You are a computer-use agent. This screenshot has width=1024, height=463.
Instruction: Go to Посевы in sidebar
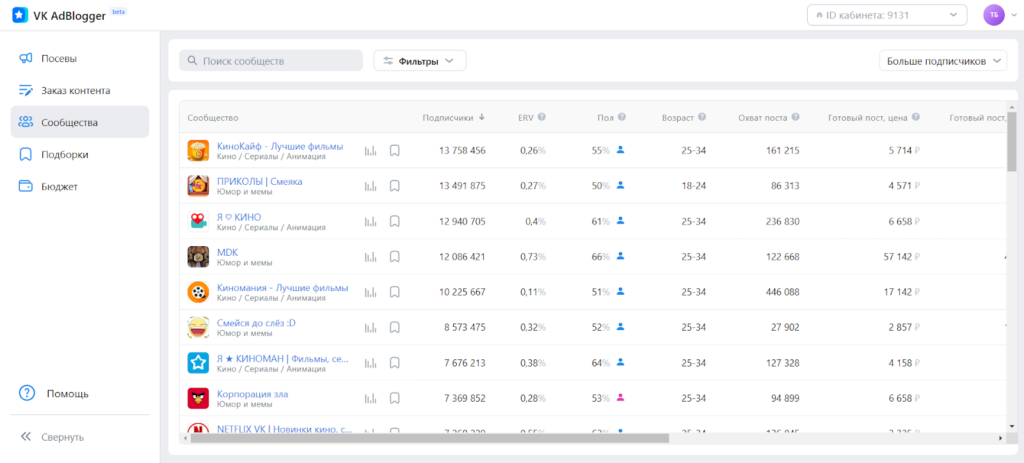[x=58, y=58]
